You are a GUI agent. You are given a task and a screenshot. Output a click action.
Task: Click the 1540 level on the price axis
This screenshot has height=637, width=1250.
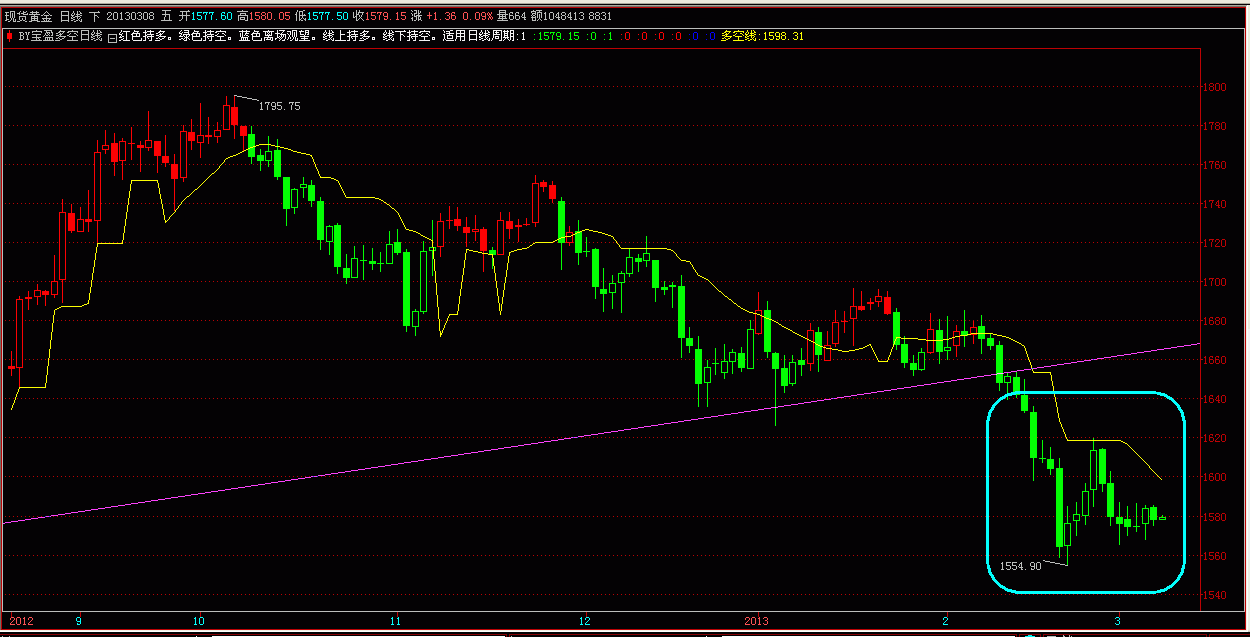(1215, 595)
